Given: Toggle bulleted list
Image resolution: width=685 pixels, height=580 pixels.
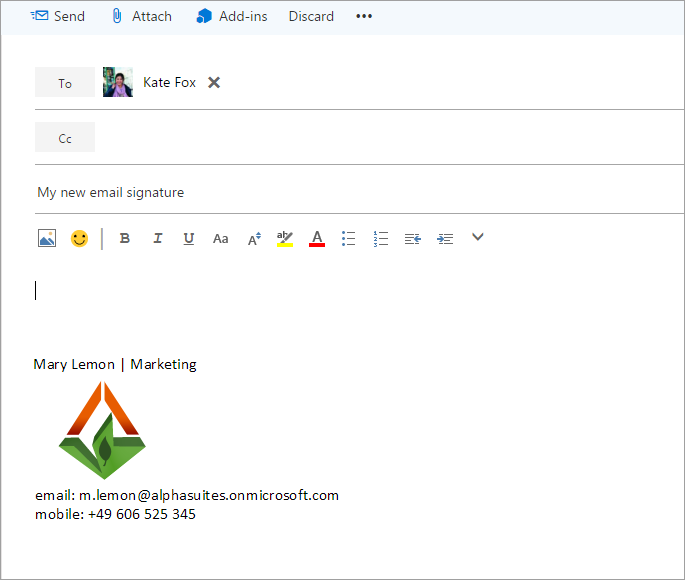Looking at the screenshot, I should (349, 238).
